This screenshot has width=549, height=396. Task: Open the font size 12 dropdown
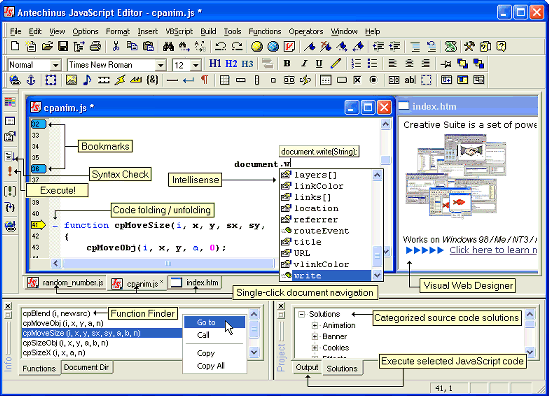point(196,65)
